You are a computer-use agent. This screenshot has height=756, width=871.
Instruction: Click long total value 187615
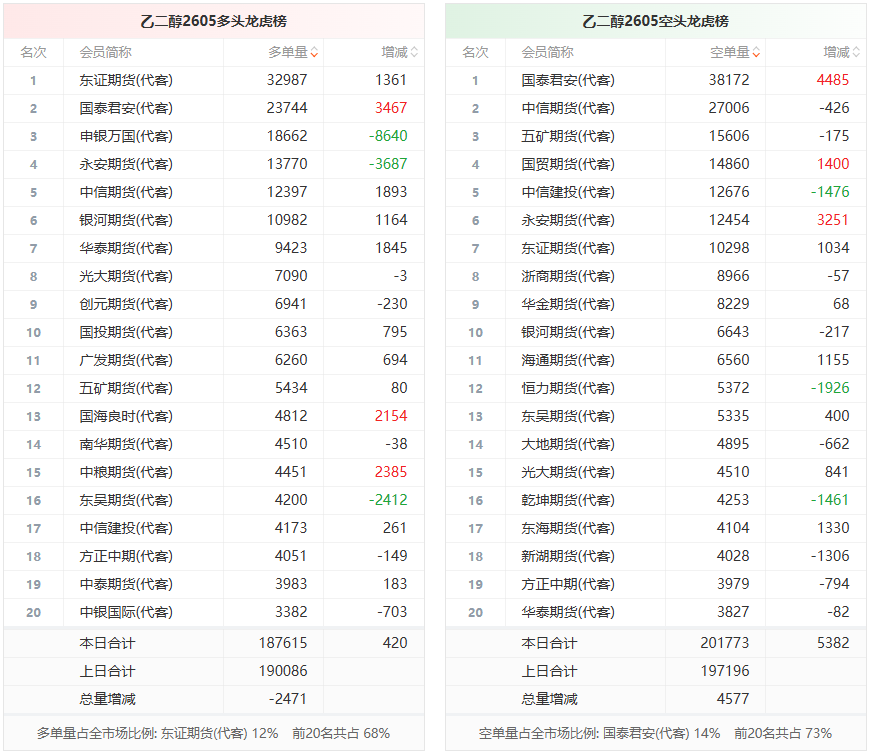(x=283, y=643)
